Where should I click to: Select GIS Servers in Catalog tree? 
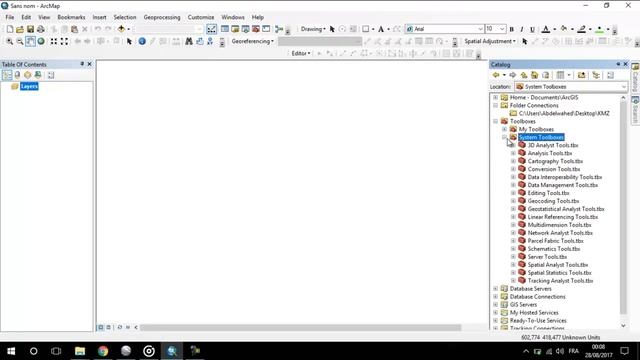[523, 304]
